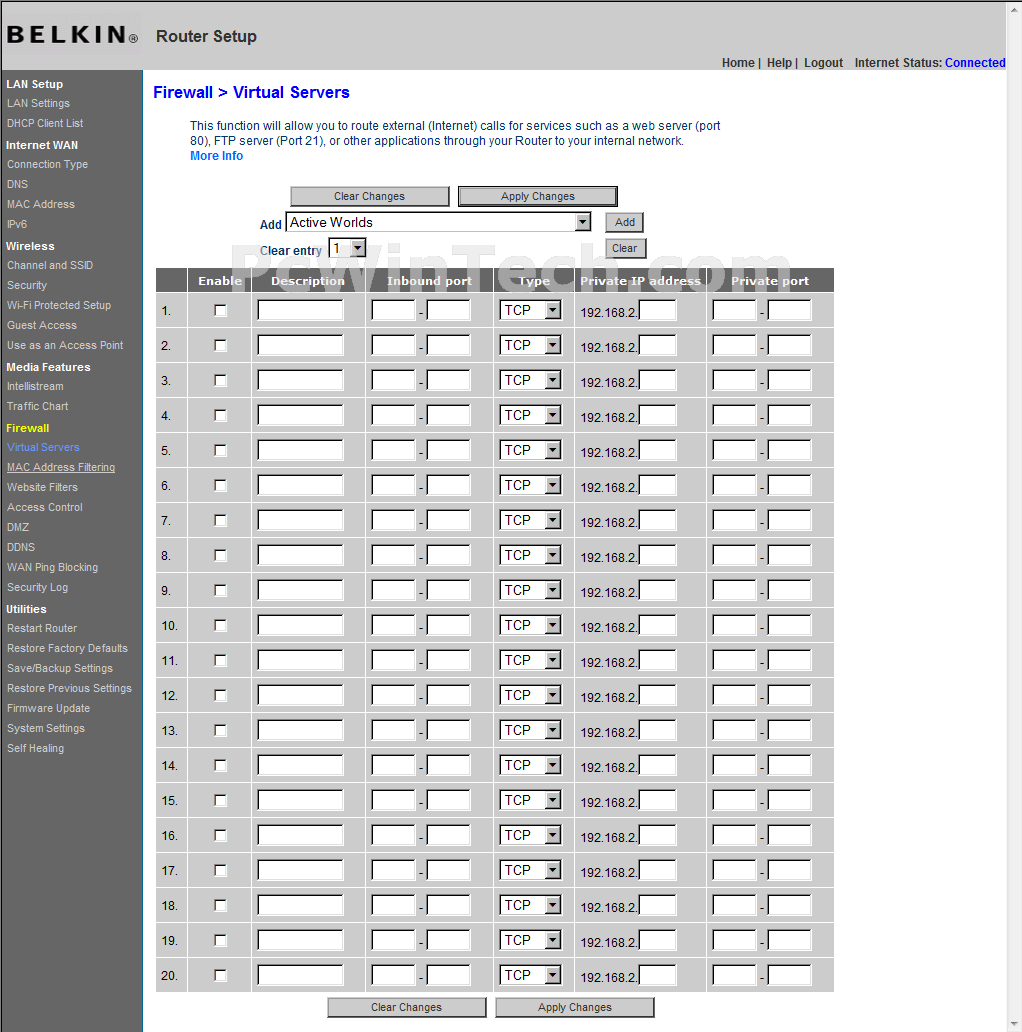Screen dimensions: 1022x1032
Task: Open row 11 protocol Type dropdown
Action: 530,660
